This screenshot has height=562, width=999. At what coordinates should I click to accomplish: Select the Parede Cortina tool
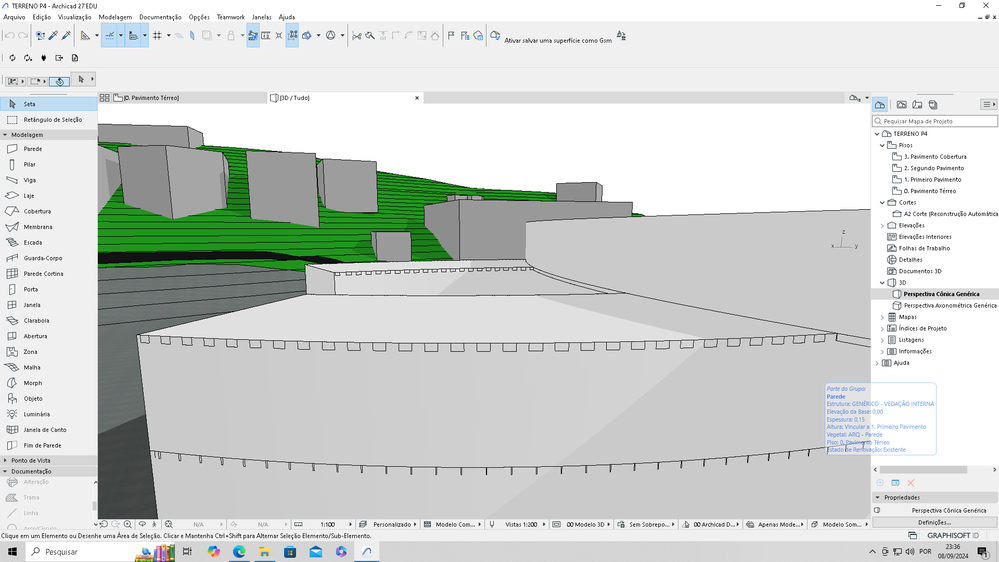pyautogui.click(x=43, y=274)
